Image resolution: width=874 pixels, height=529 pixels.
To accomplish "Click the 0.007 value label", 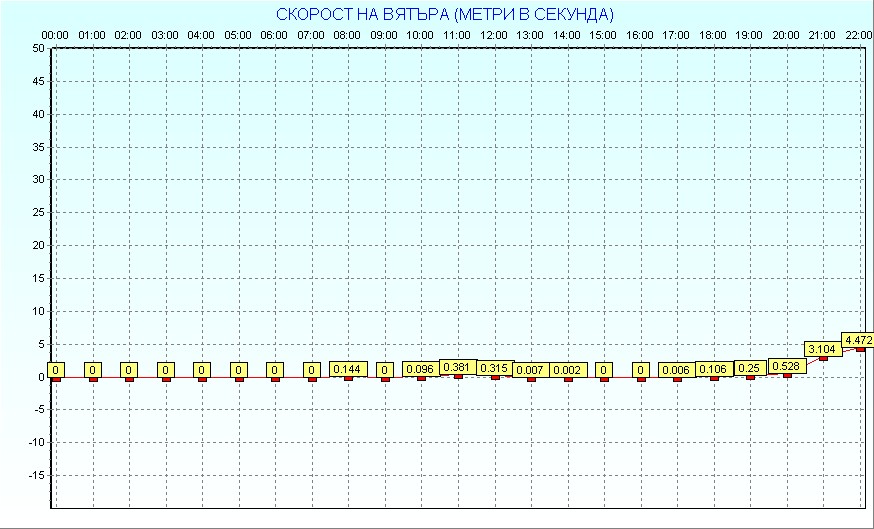I will click(x=530, y=370).
